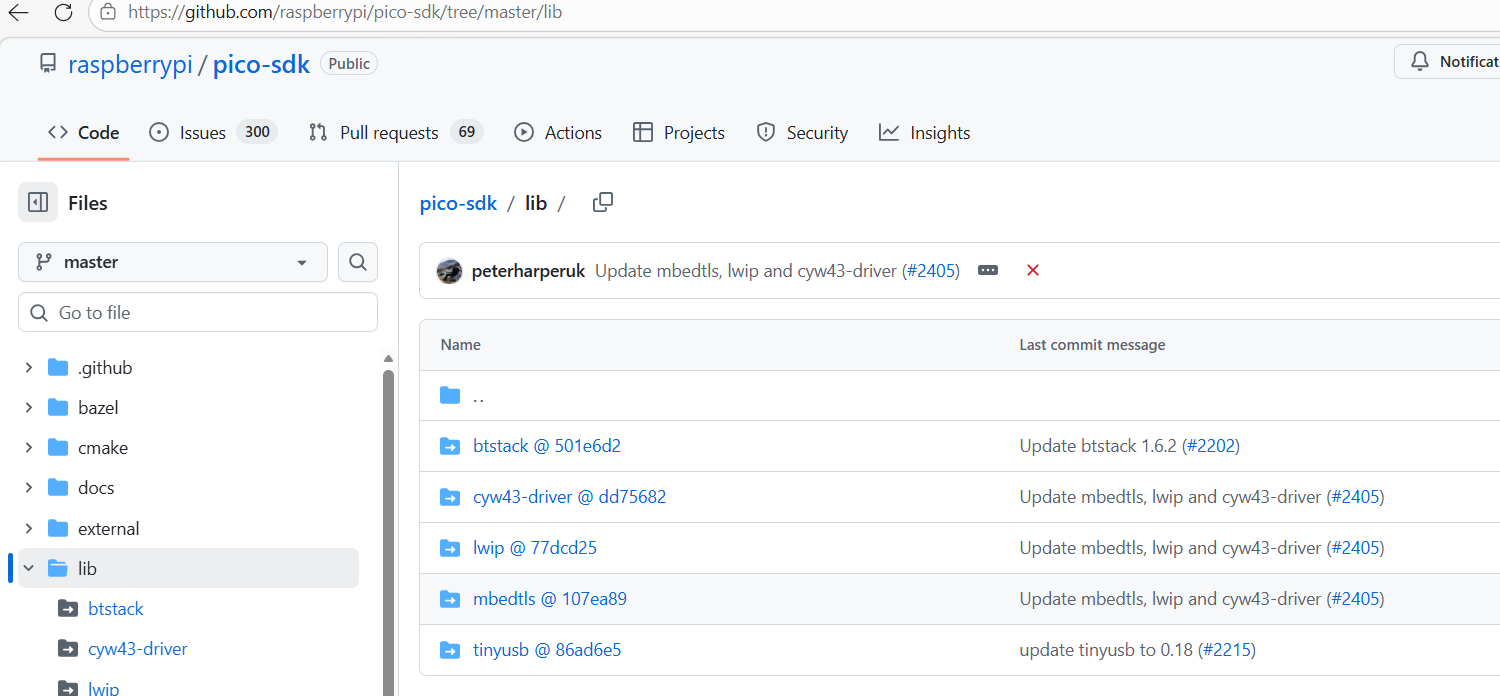The width and height of the screenshot is (1500, 696).
Task: Expand commit message with ellipsis button
Action: click(988, 271)
